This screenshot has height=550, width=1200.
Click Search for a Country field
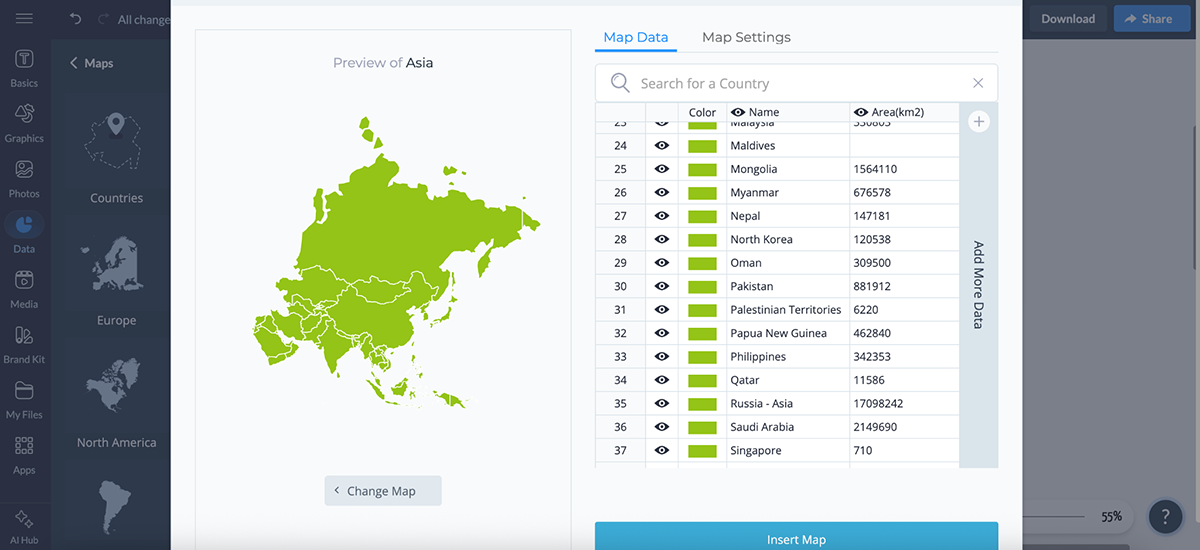tap(796, 83)
